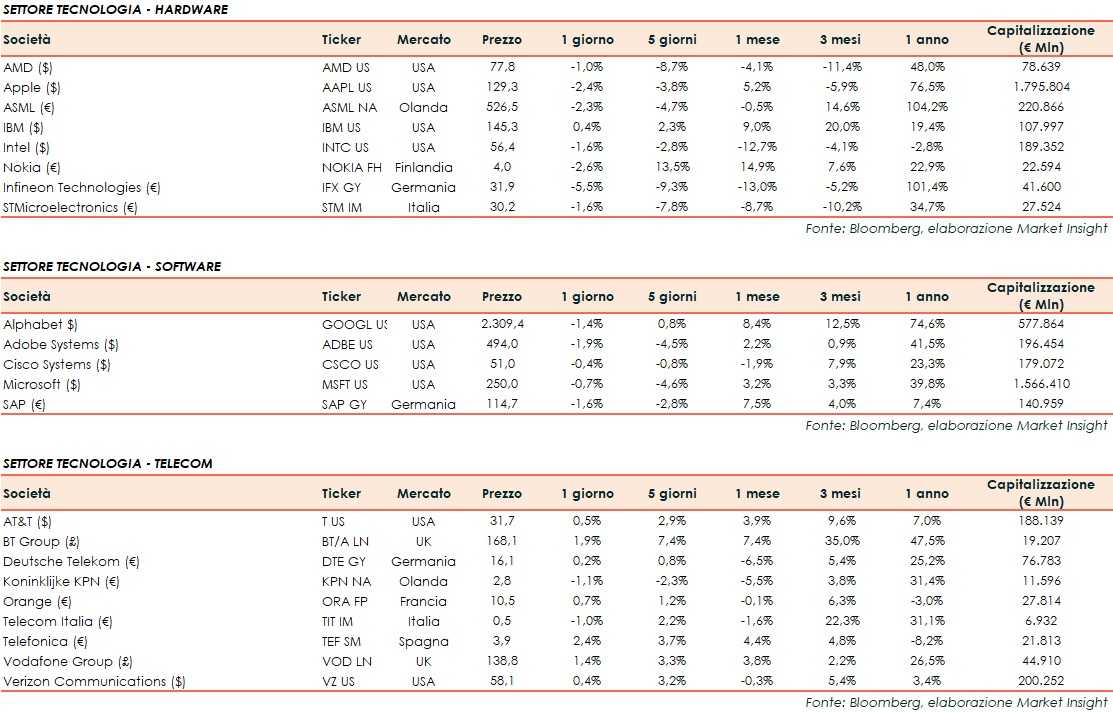This screenshot has height=712, width=1113.
Task: Click 'SETTORE TECNOLOGIA - SOFTWARE' section title
Action: coord(112,267)
